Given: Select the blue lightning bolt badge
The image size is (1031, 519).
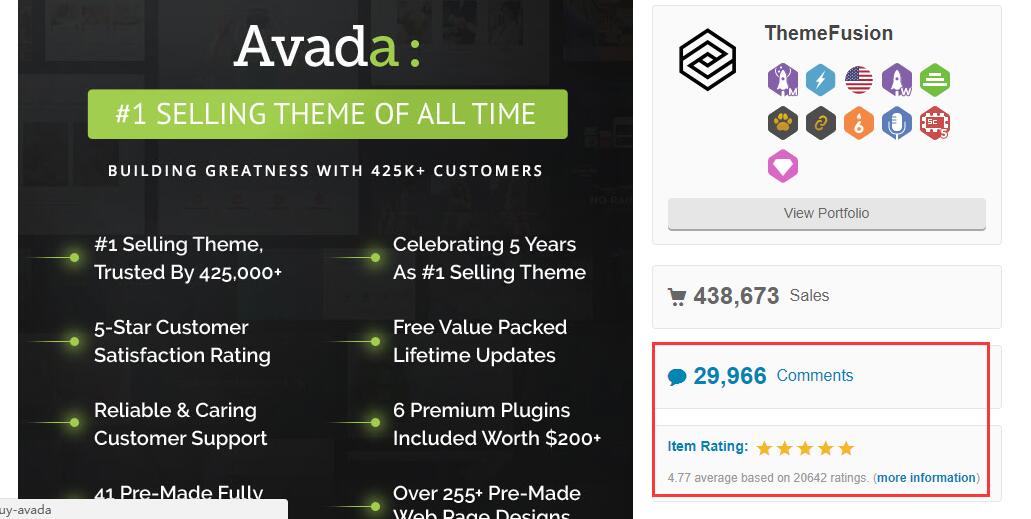Looking at the screenshot, I should coord(821,80).
